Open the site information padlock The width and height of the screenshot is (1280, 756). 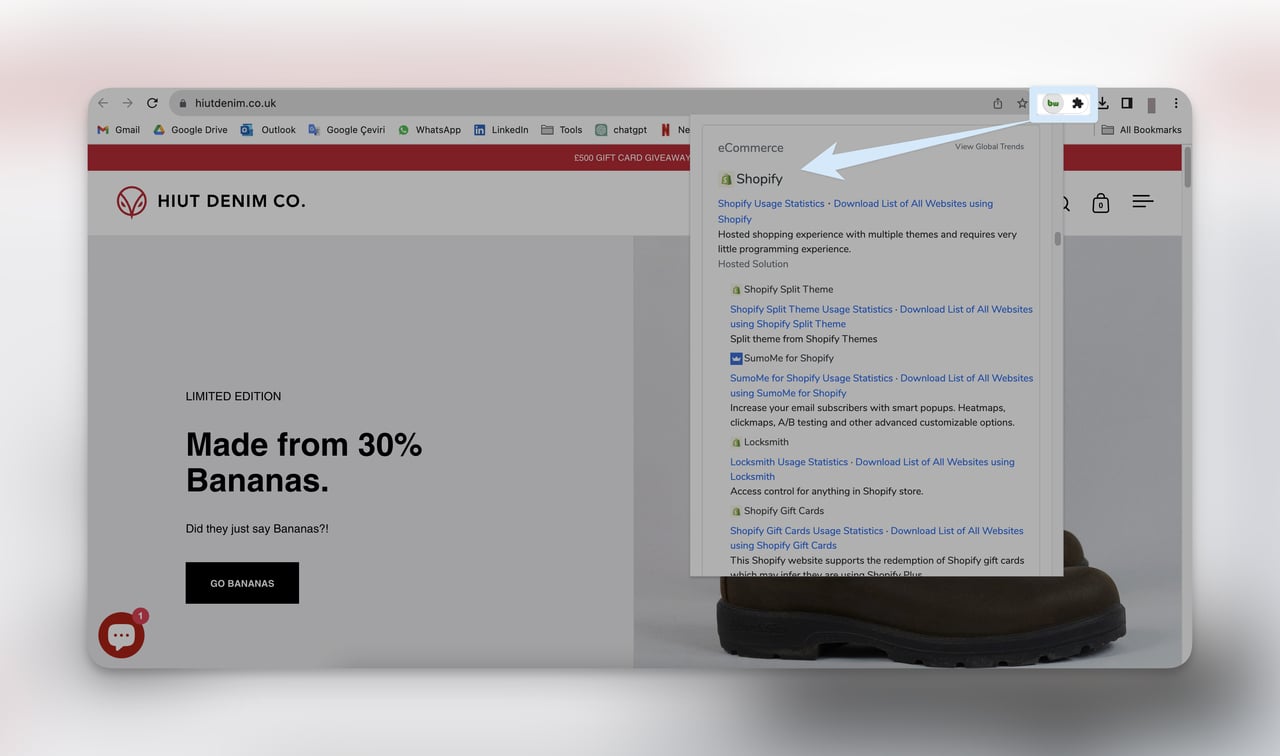click(182, 103)
